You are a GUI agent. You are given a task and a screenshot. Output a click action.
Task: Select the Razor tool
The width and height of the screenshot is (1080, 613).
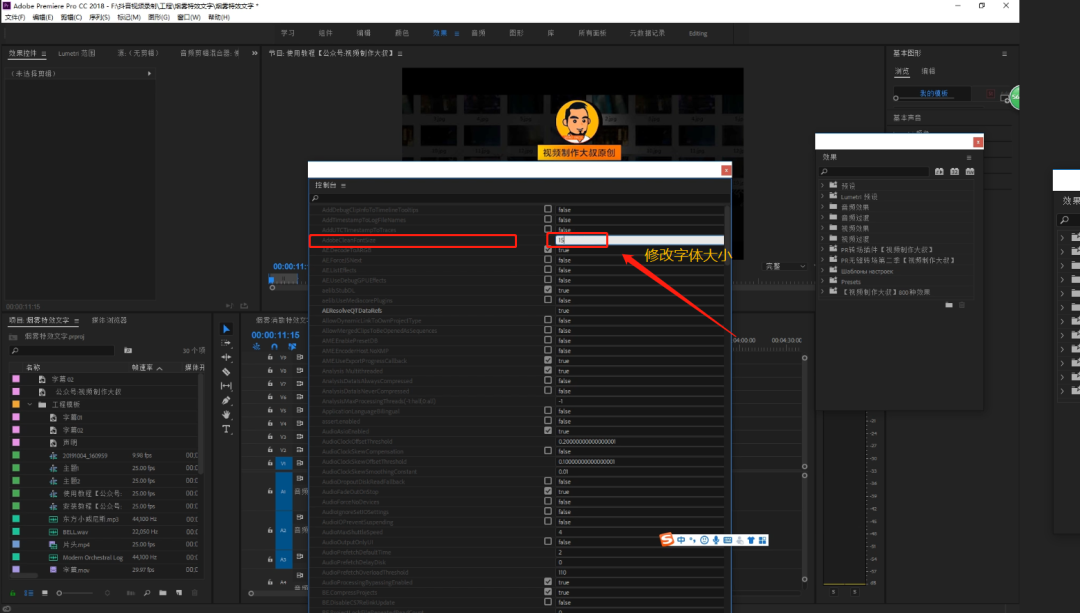[x=226, y=372]
